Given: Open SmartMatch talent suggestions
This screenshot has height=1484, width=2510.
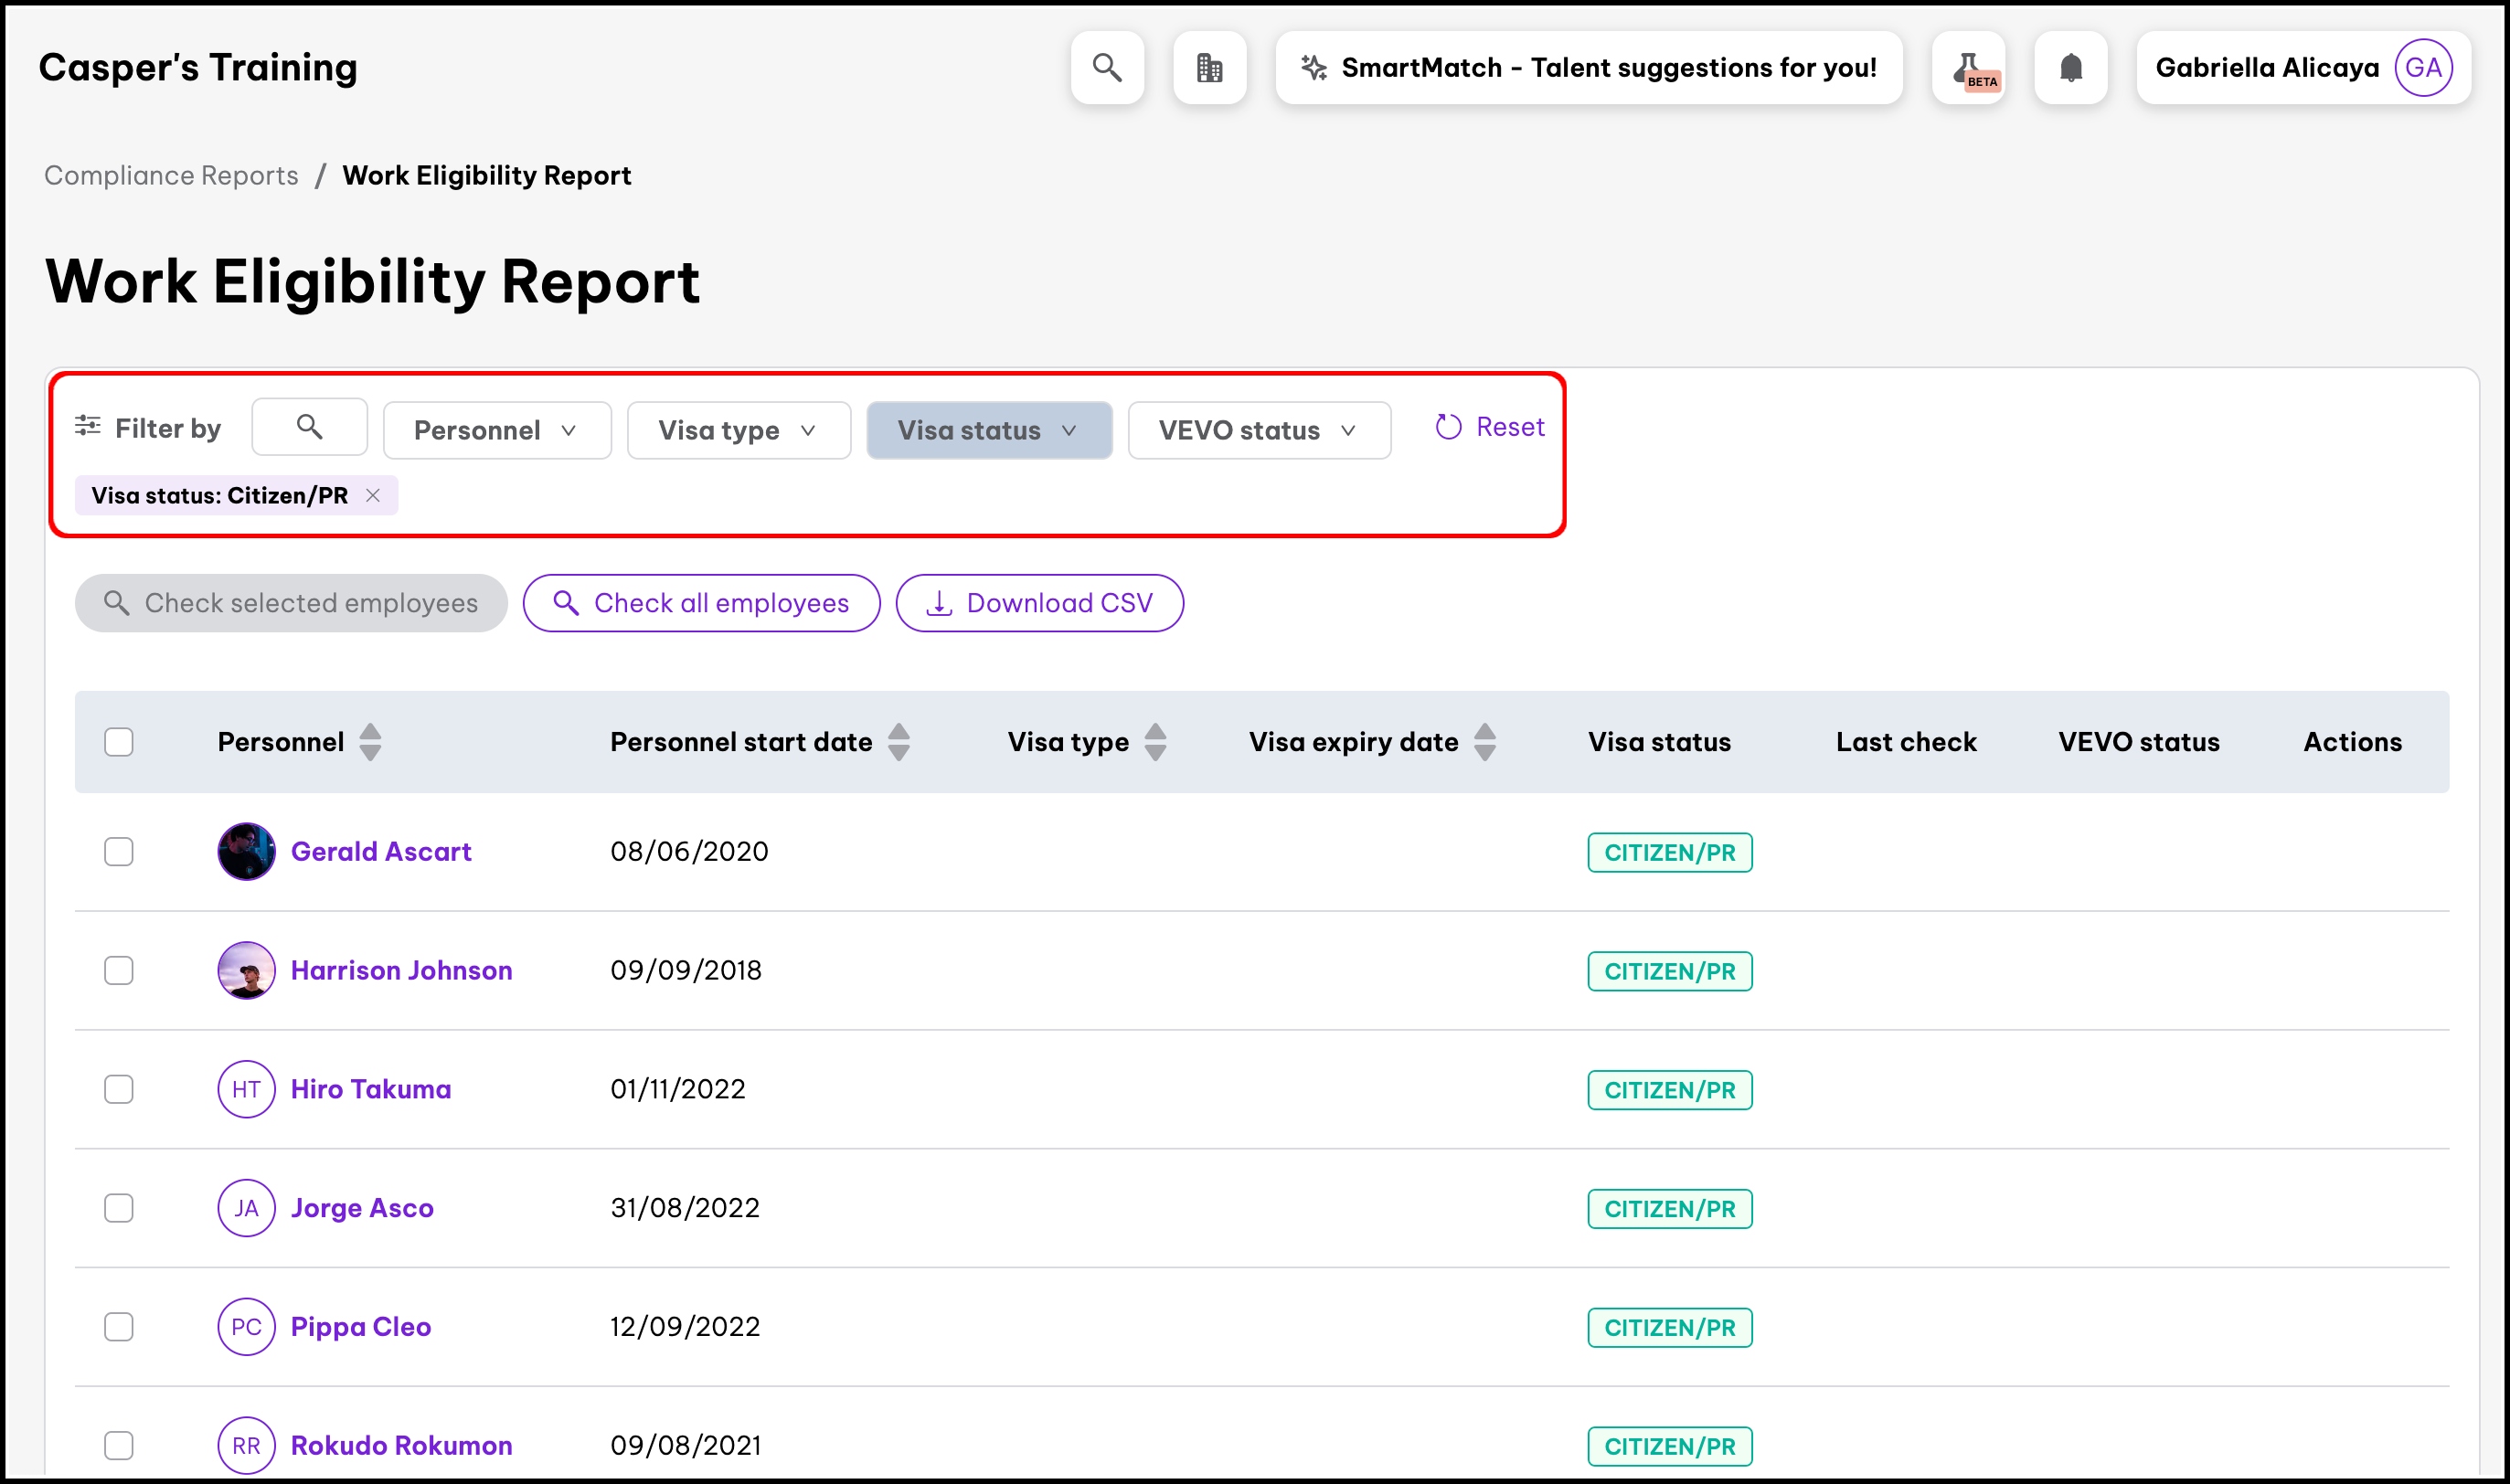Looking at the screenshot, I should [x=1588, y=68].
